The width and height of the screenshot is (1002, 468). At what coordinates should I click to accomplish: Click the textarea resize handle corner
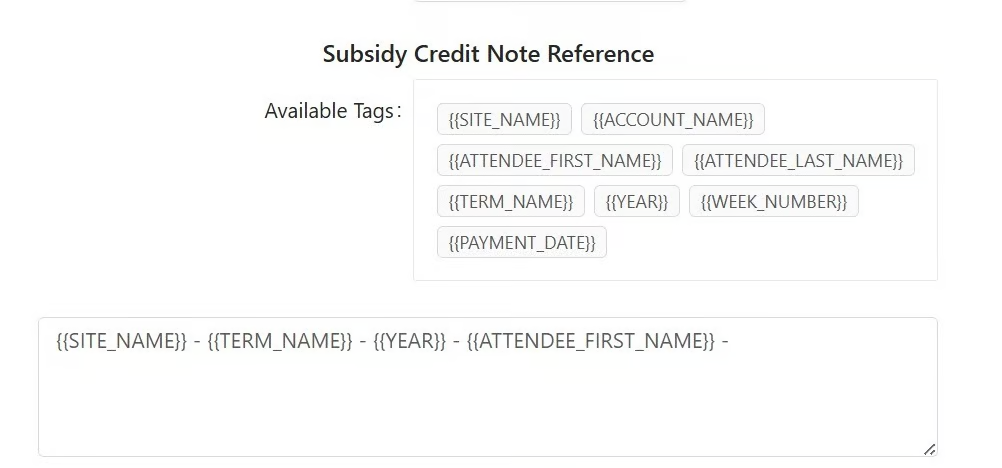[929, 449]
